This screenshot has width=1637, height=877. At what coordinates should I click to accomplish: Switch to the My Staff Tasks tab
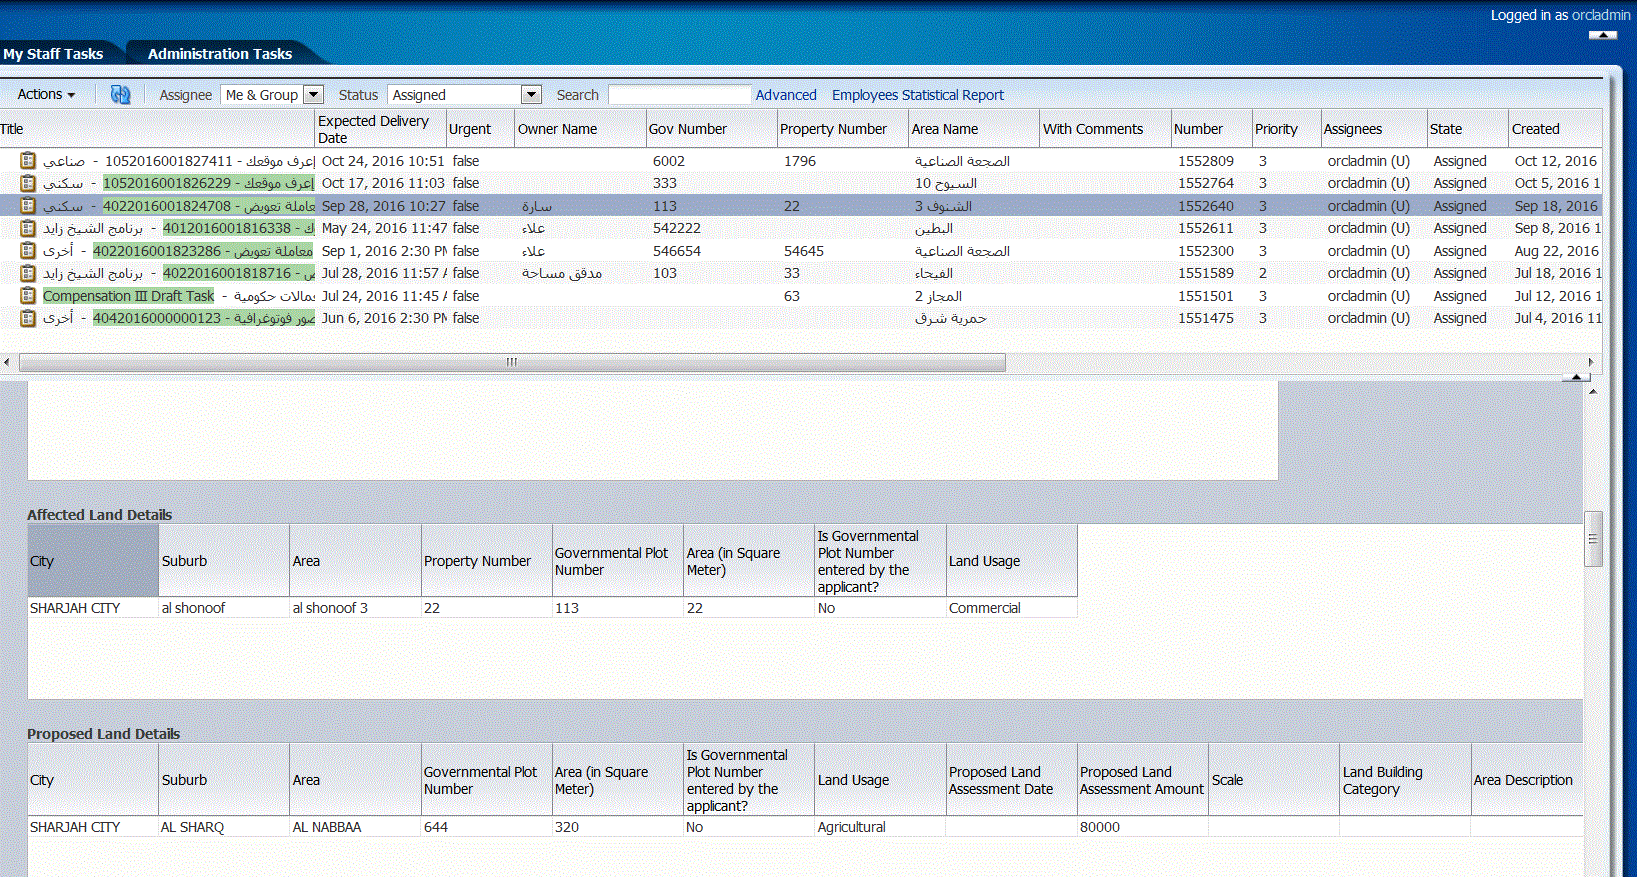[x=54, y=54]
